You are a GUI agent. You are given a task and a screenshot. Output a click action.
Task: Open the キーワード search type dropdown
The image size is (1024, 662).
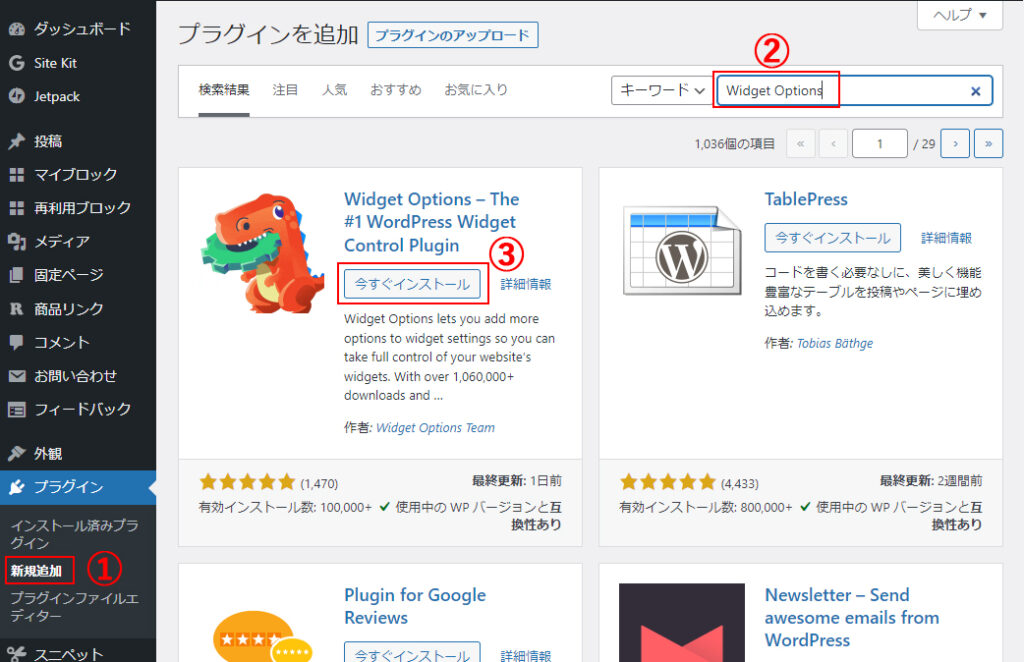point(661,90)
